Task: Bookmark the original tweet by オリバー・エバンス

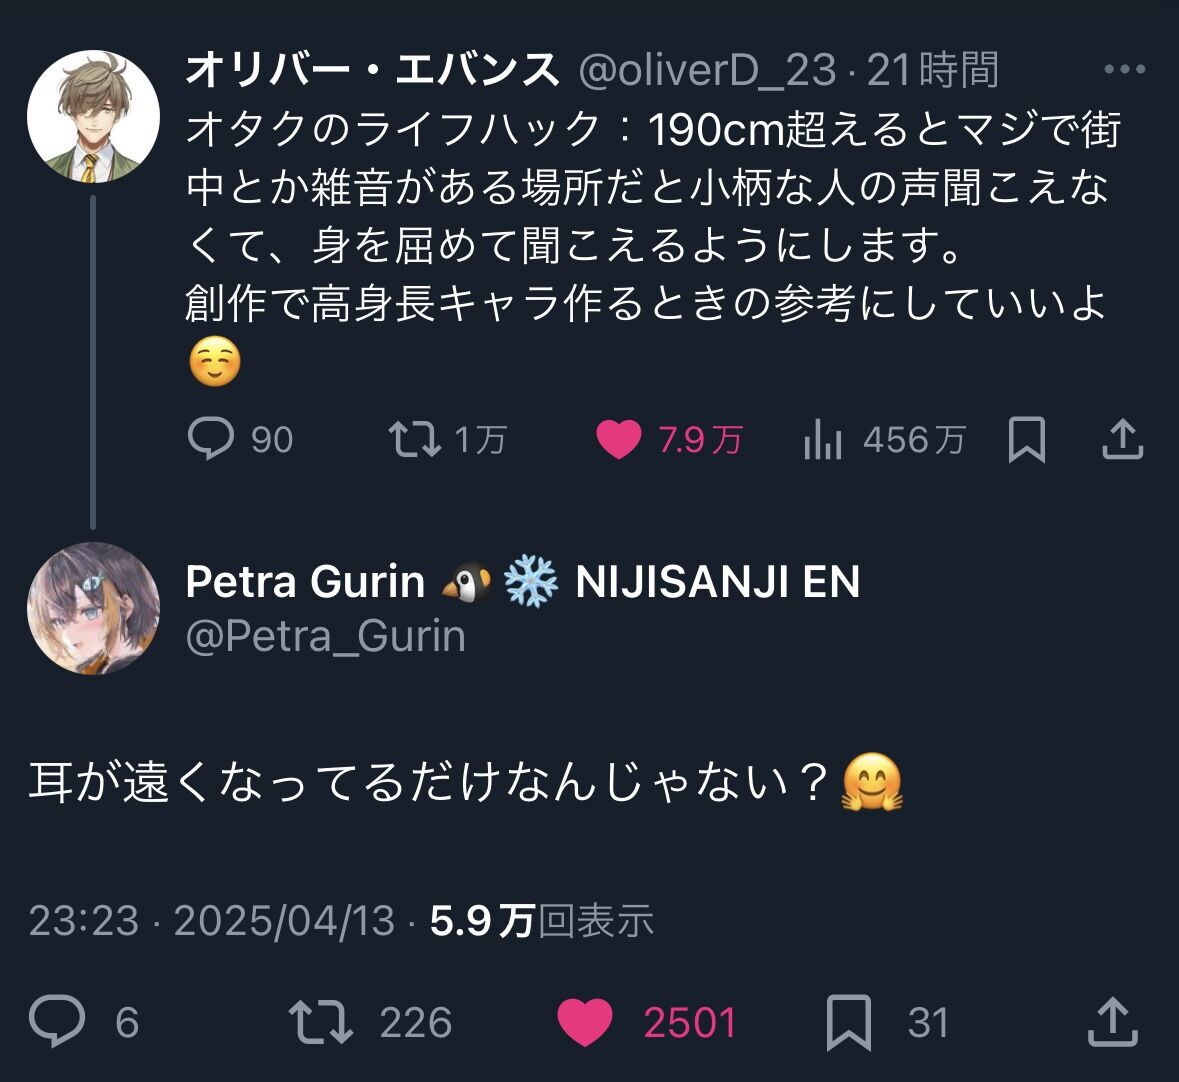Action: [1026, 440]
